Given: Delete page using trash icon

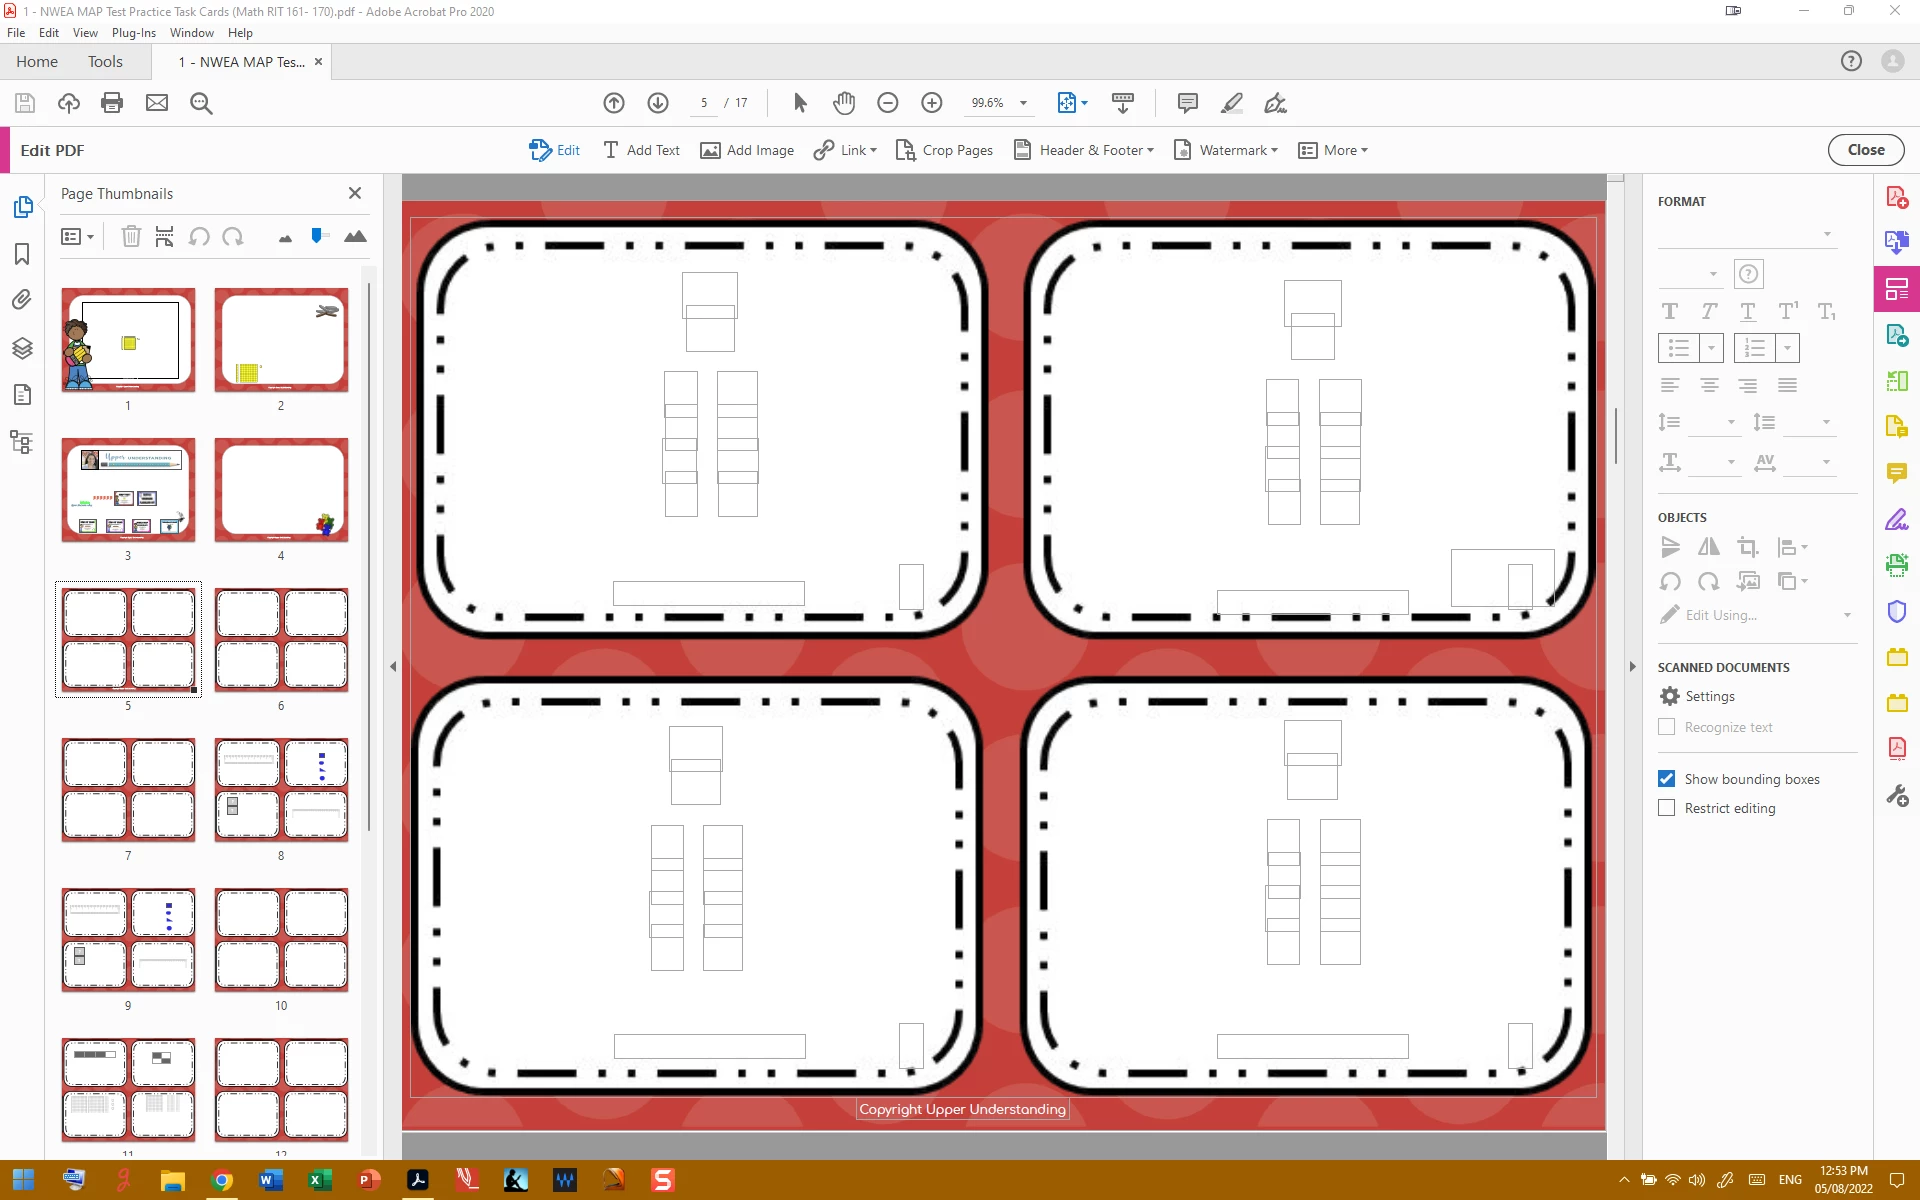Looking at the screenshot, I should point(131,237).
